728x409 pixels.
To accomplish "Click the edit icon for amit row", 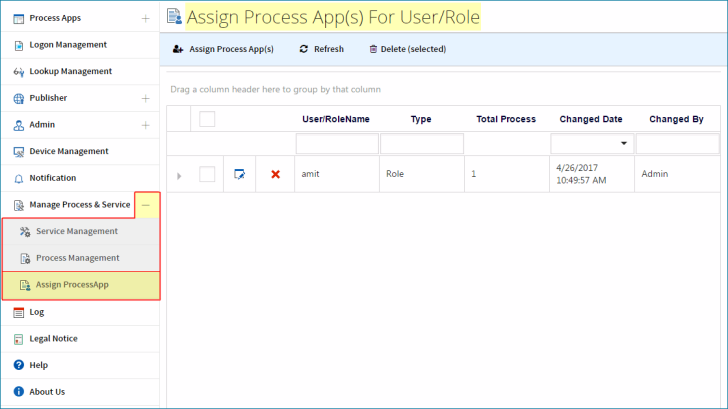I will coord(240,174).
